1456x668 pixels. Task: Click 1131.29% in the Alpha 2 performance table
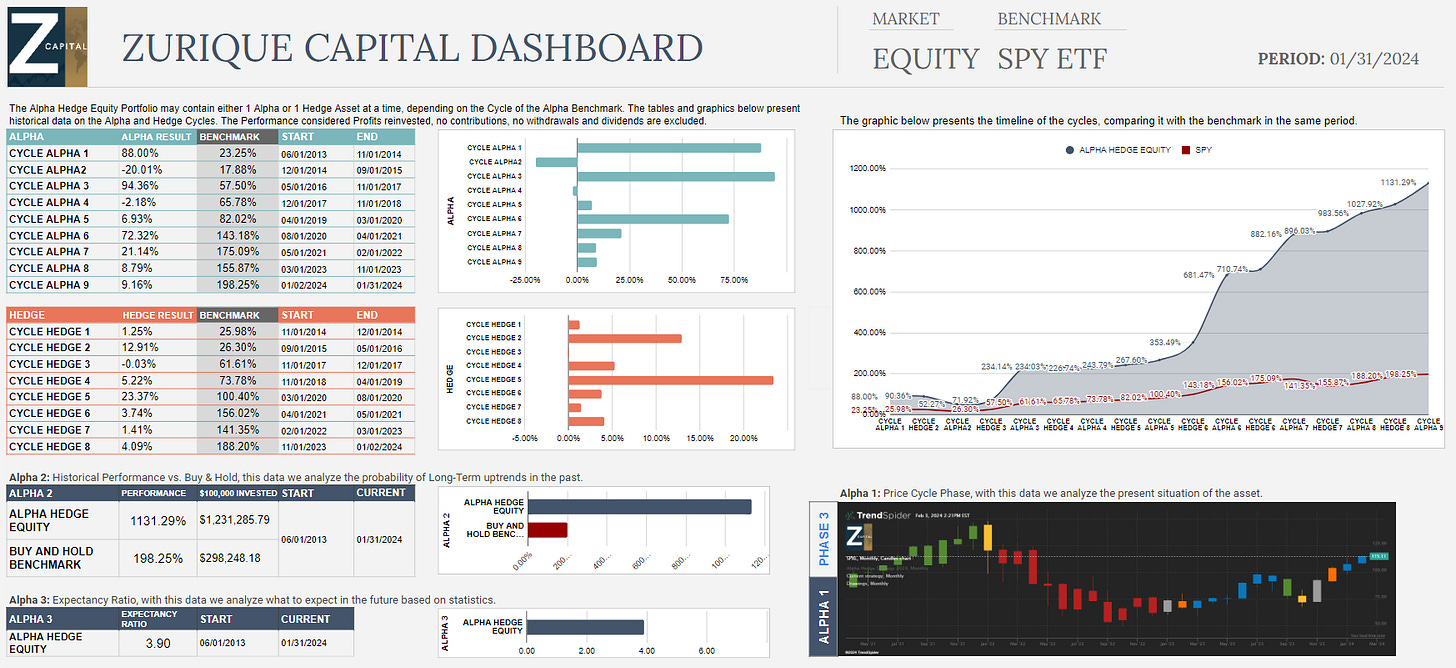157,520
